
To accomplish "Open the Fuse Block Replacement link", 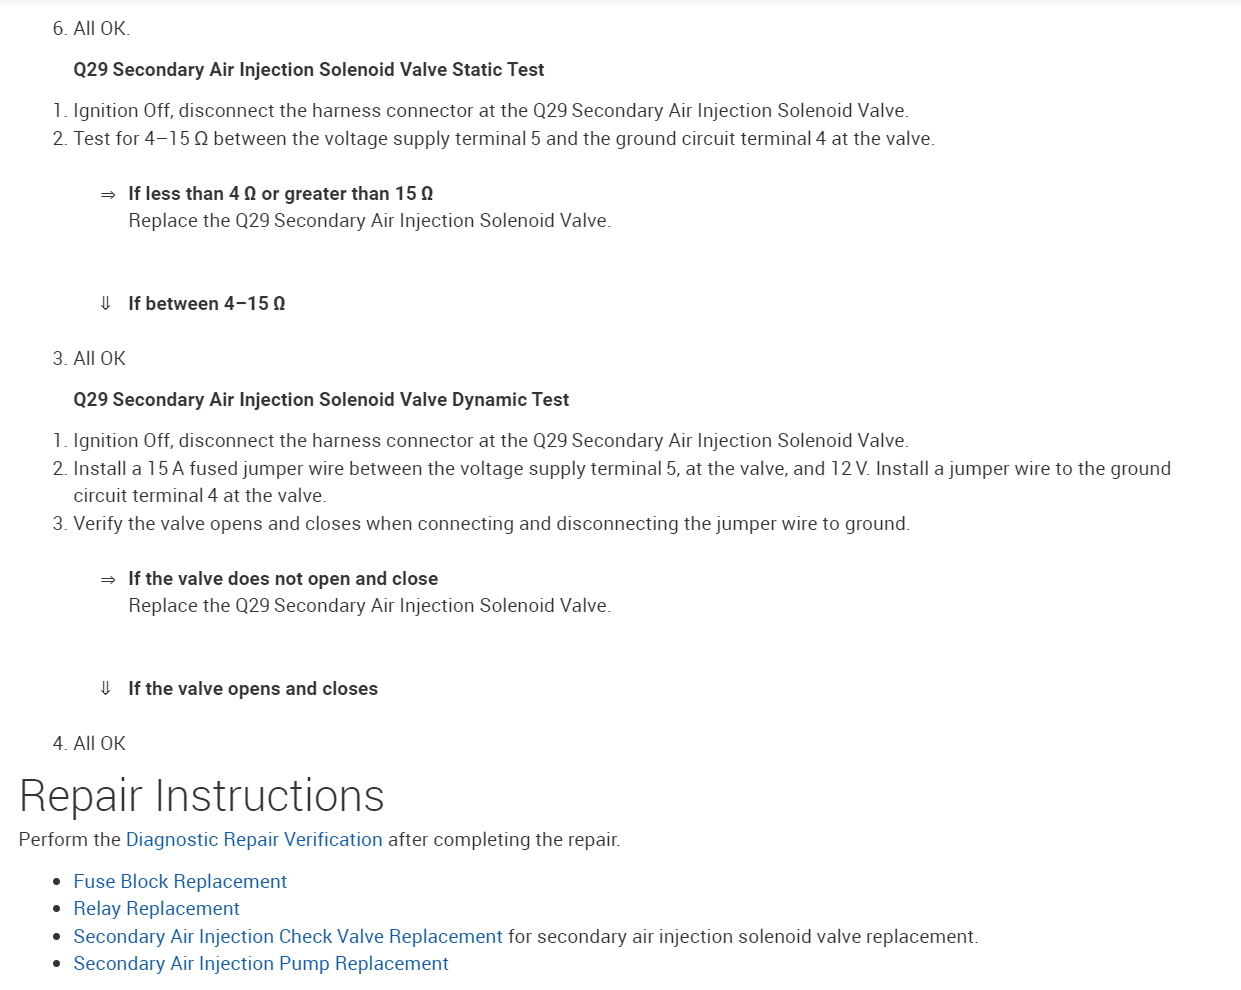I will coord(180,881).
